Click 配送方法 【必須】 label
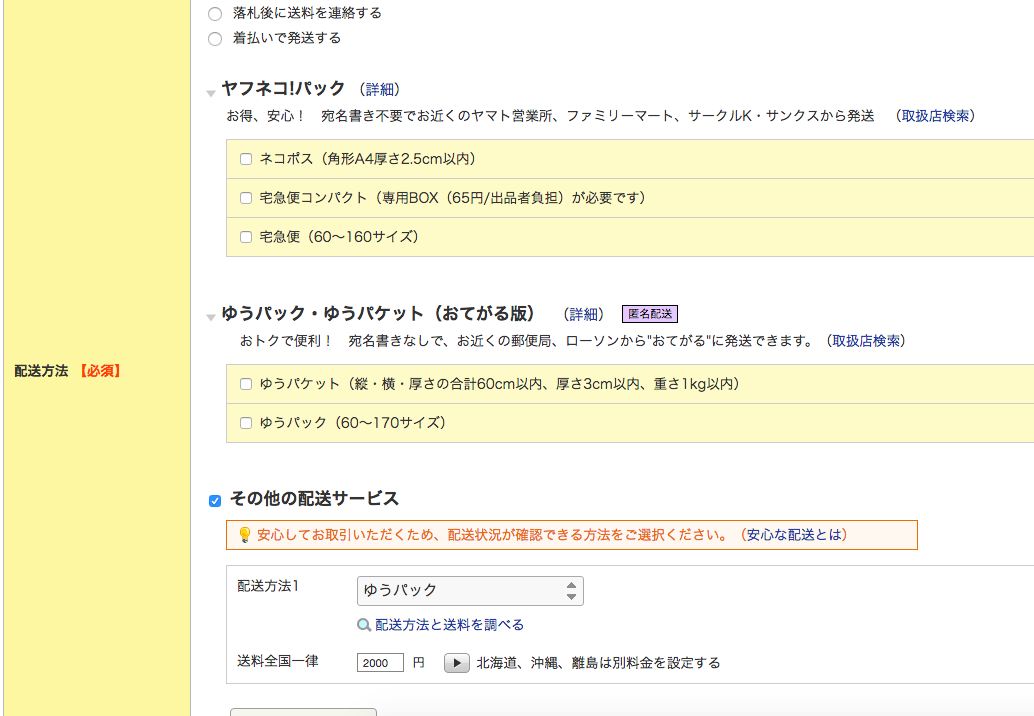 click(68, 371)
